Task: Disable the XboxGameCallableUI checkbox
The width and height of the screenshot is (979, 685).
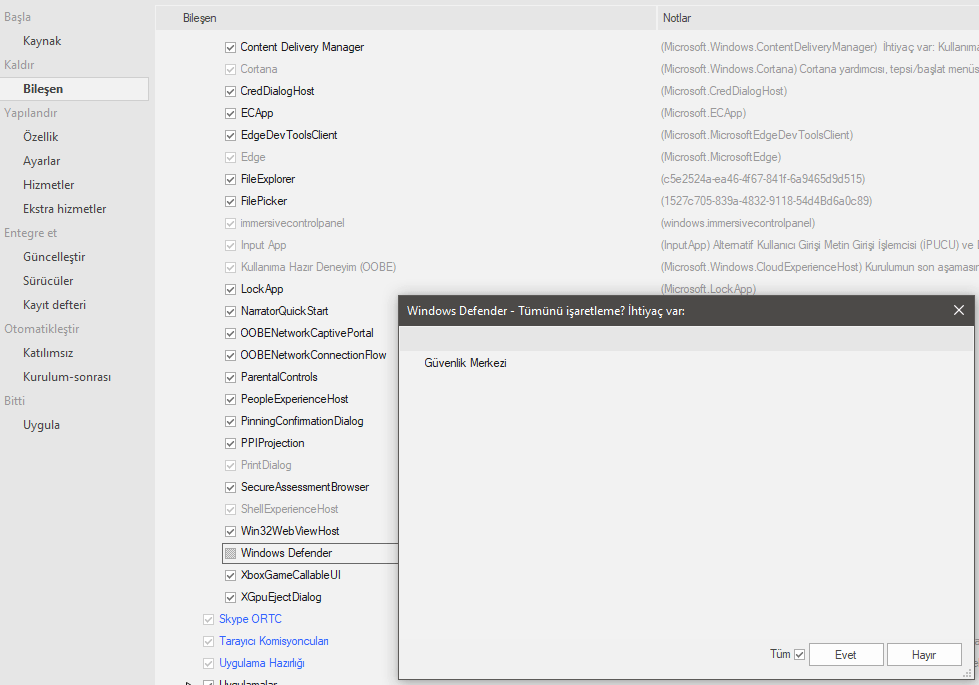Action: click(231, 575)
